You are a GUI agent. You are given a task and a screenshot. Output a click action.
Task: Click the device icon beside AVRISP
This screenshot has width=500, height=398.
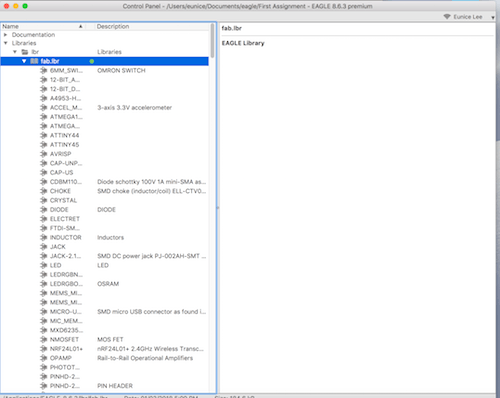pyautogui.click(x=43, y=154)
